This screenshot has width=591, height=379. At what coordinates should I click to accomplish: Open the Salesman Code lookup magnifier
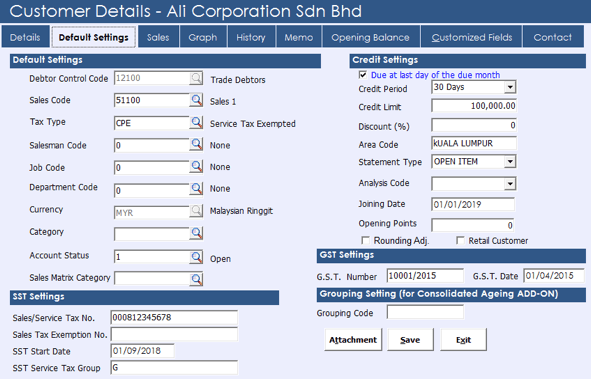[196, 144]
